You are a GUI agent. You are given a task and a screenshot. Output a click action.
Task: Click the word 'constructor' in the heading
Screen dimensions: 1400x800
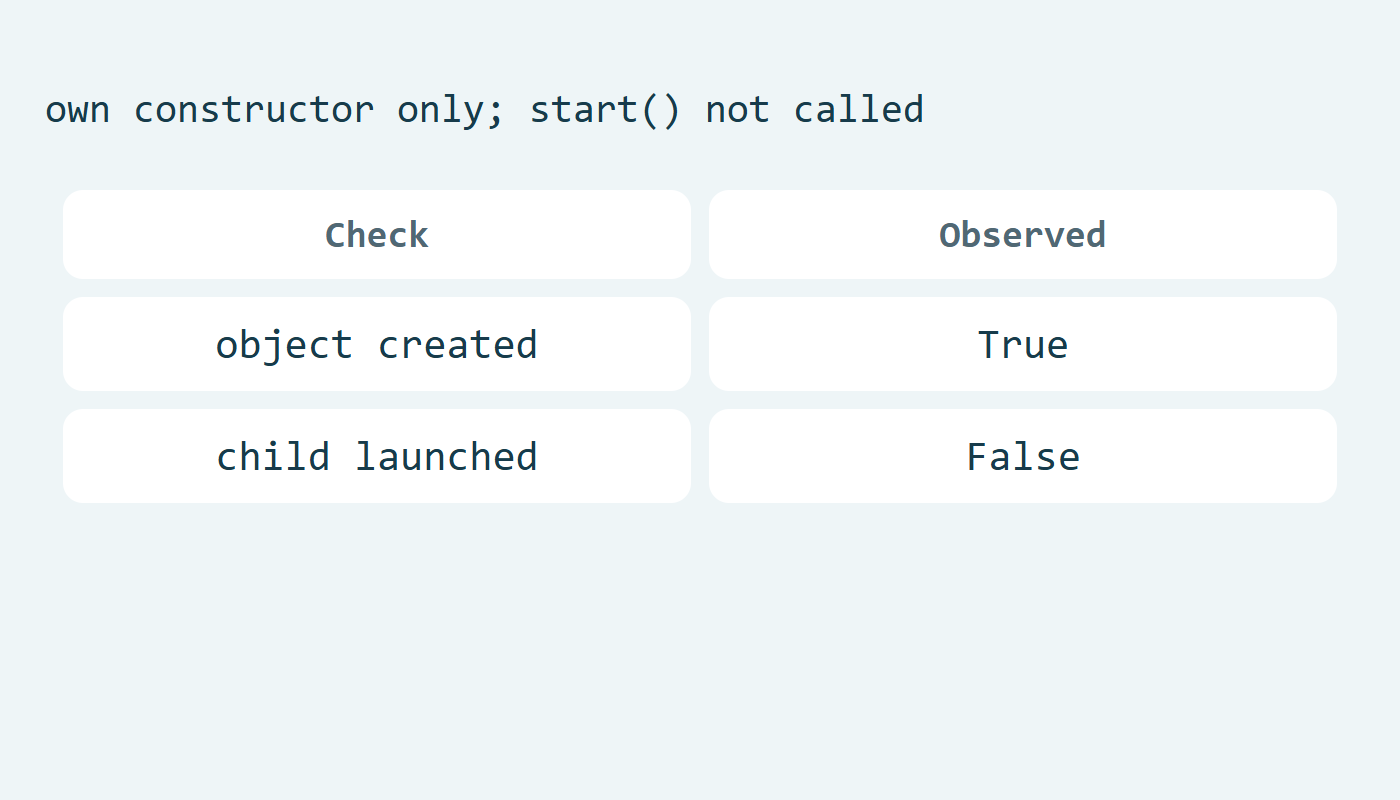point(254,110)
